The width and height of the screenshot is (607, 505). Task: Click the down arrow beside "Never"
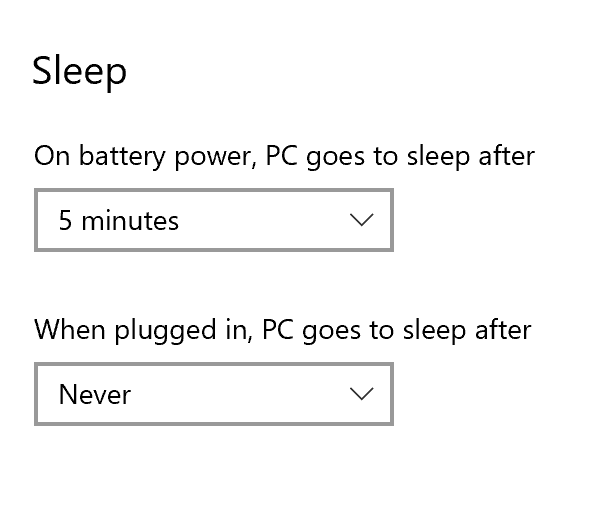tap(362, 394)
